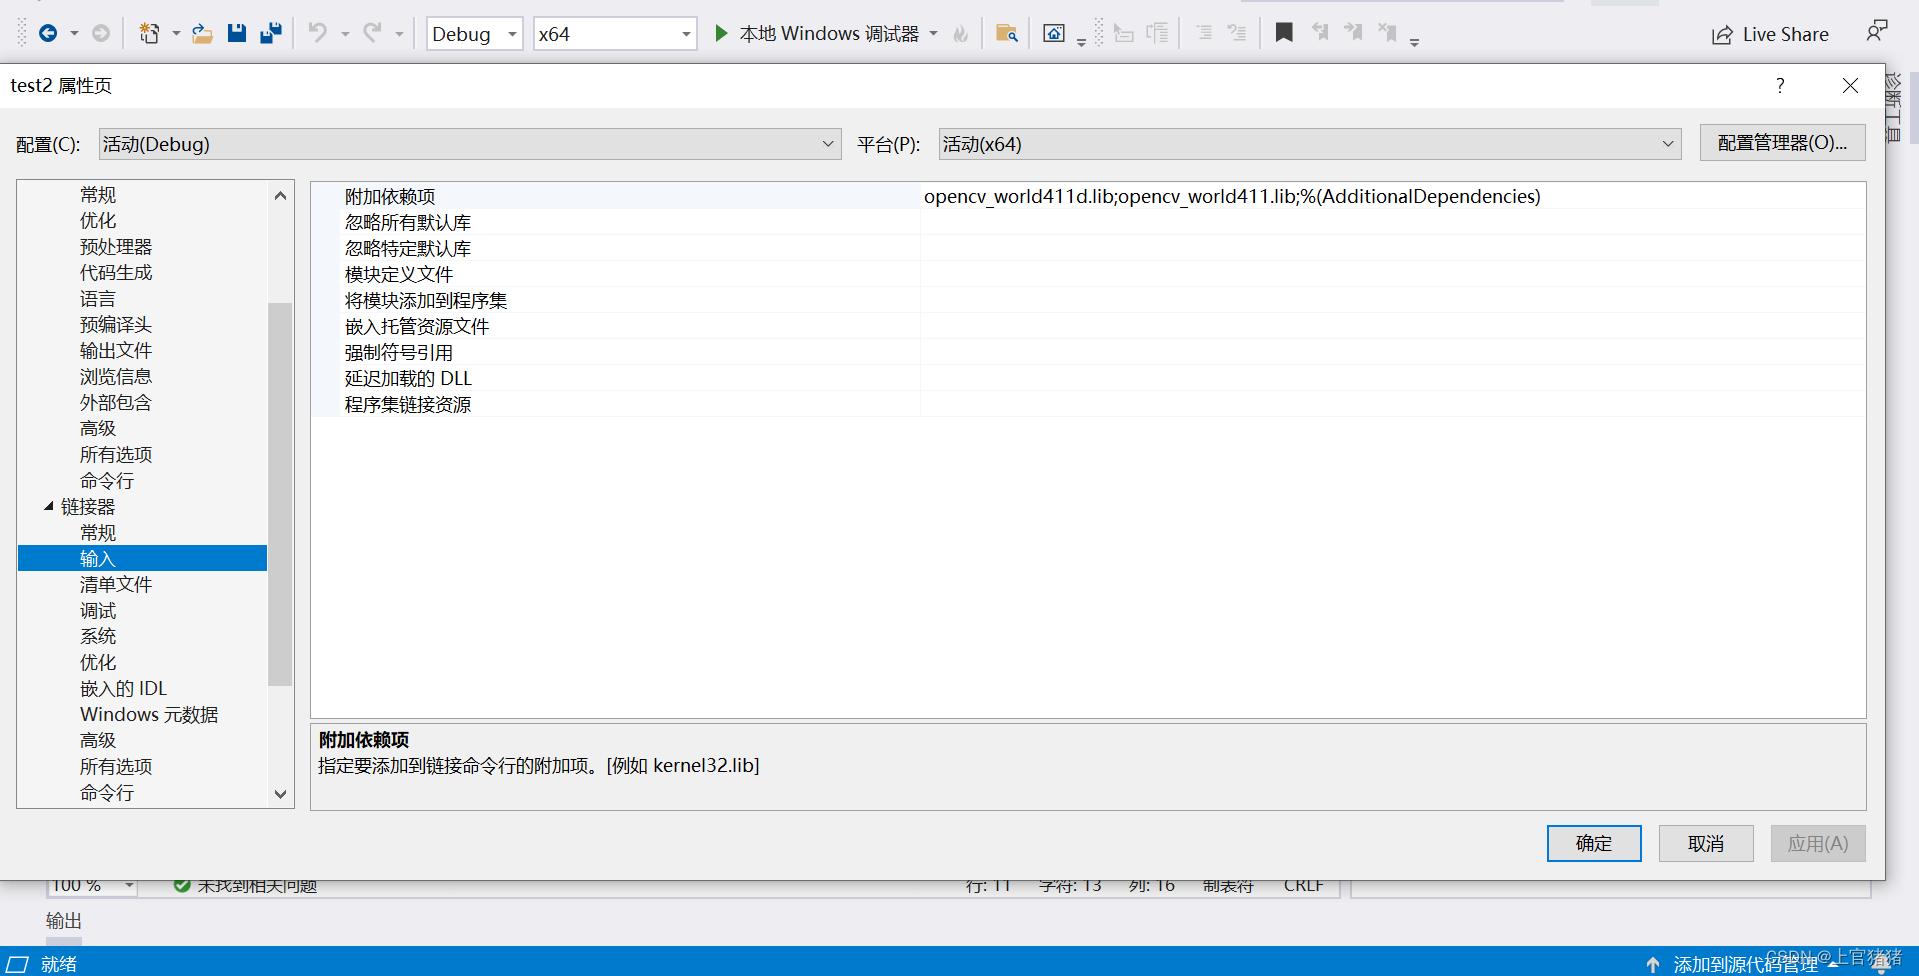Click the Save All icon
This screenshot has height=976, width=1919.
[x=271, y=34]
